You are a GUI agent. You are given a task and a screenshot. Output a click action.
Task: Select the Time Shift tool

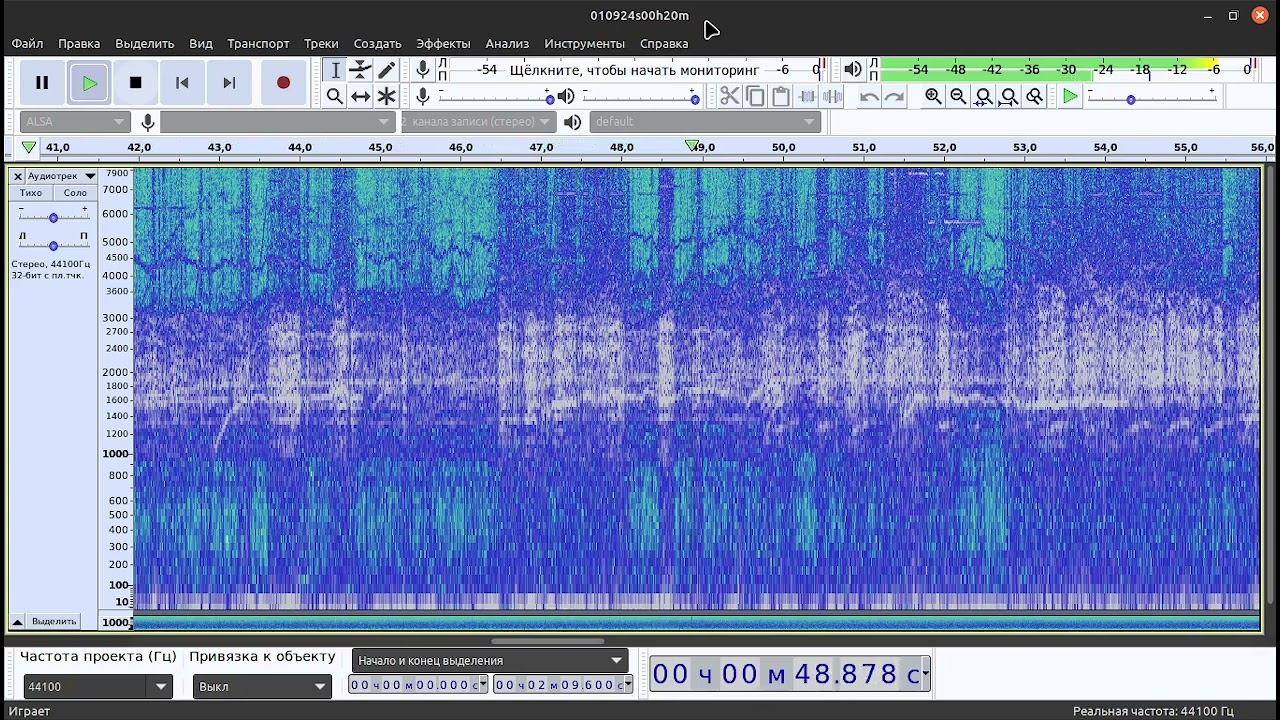[x=360, y=96]
